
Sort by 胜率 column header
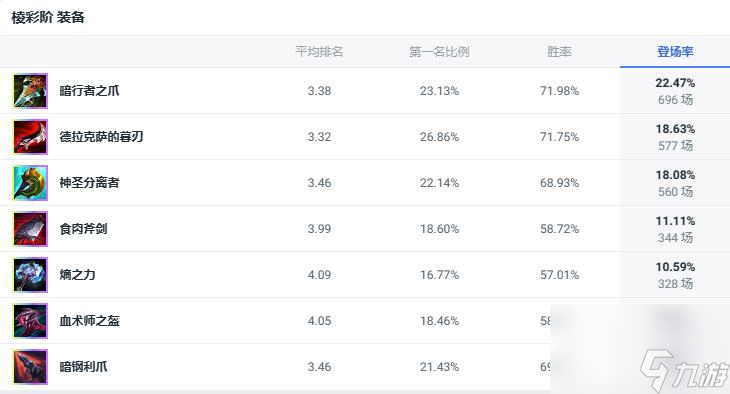tap(559, 51)
